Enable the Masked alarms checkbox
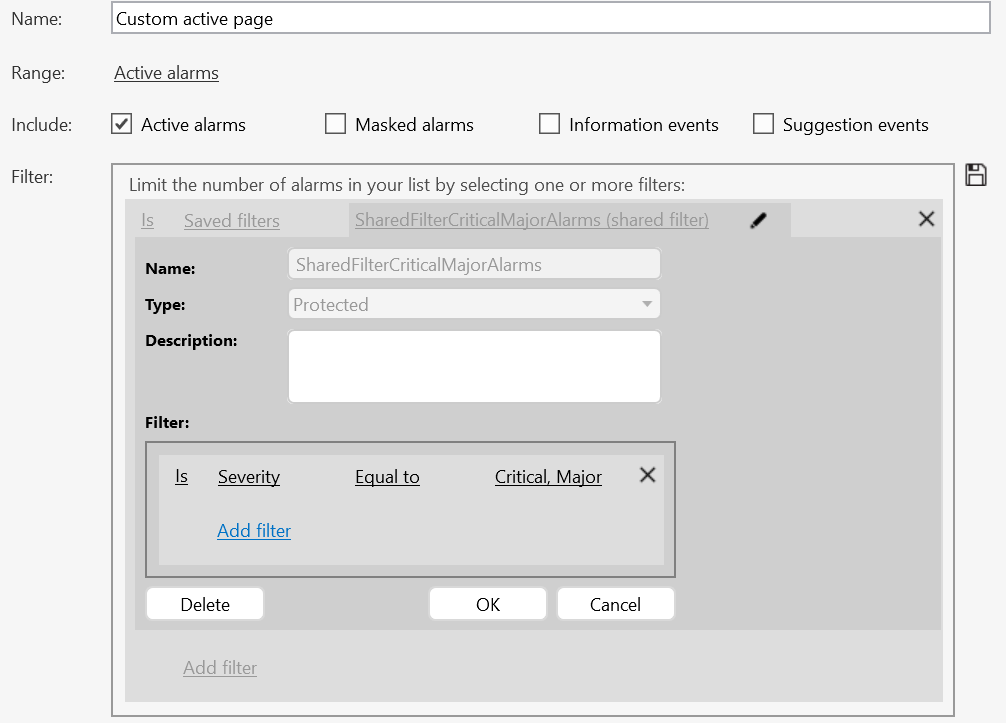1006x723 pixels. pos(336,124)
